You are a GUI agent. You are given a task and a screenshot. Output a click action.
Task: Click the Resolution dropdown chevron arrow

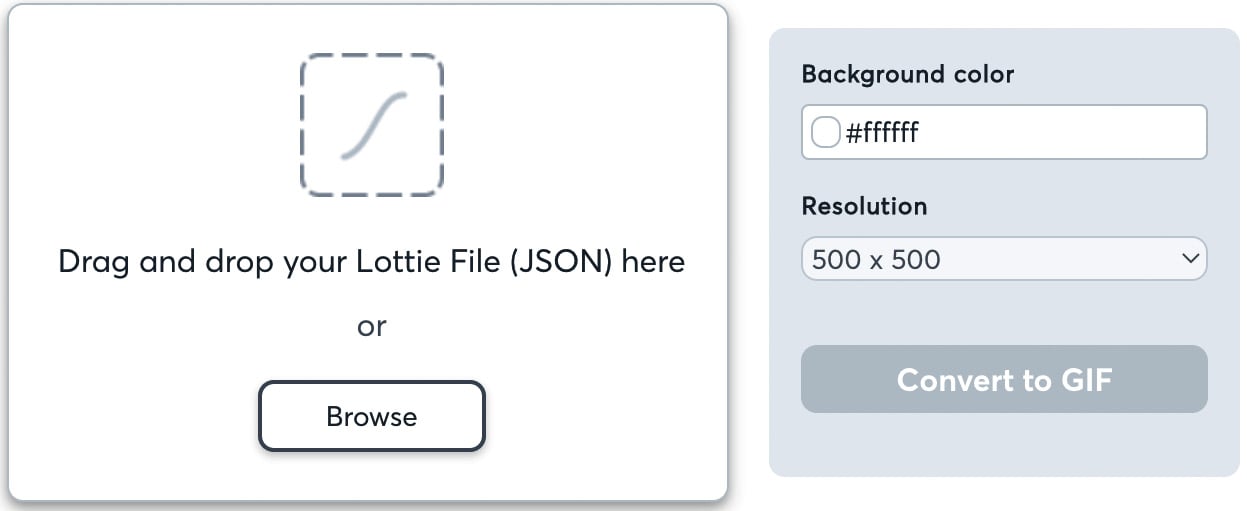point(1190,259)
